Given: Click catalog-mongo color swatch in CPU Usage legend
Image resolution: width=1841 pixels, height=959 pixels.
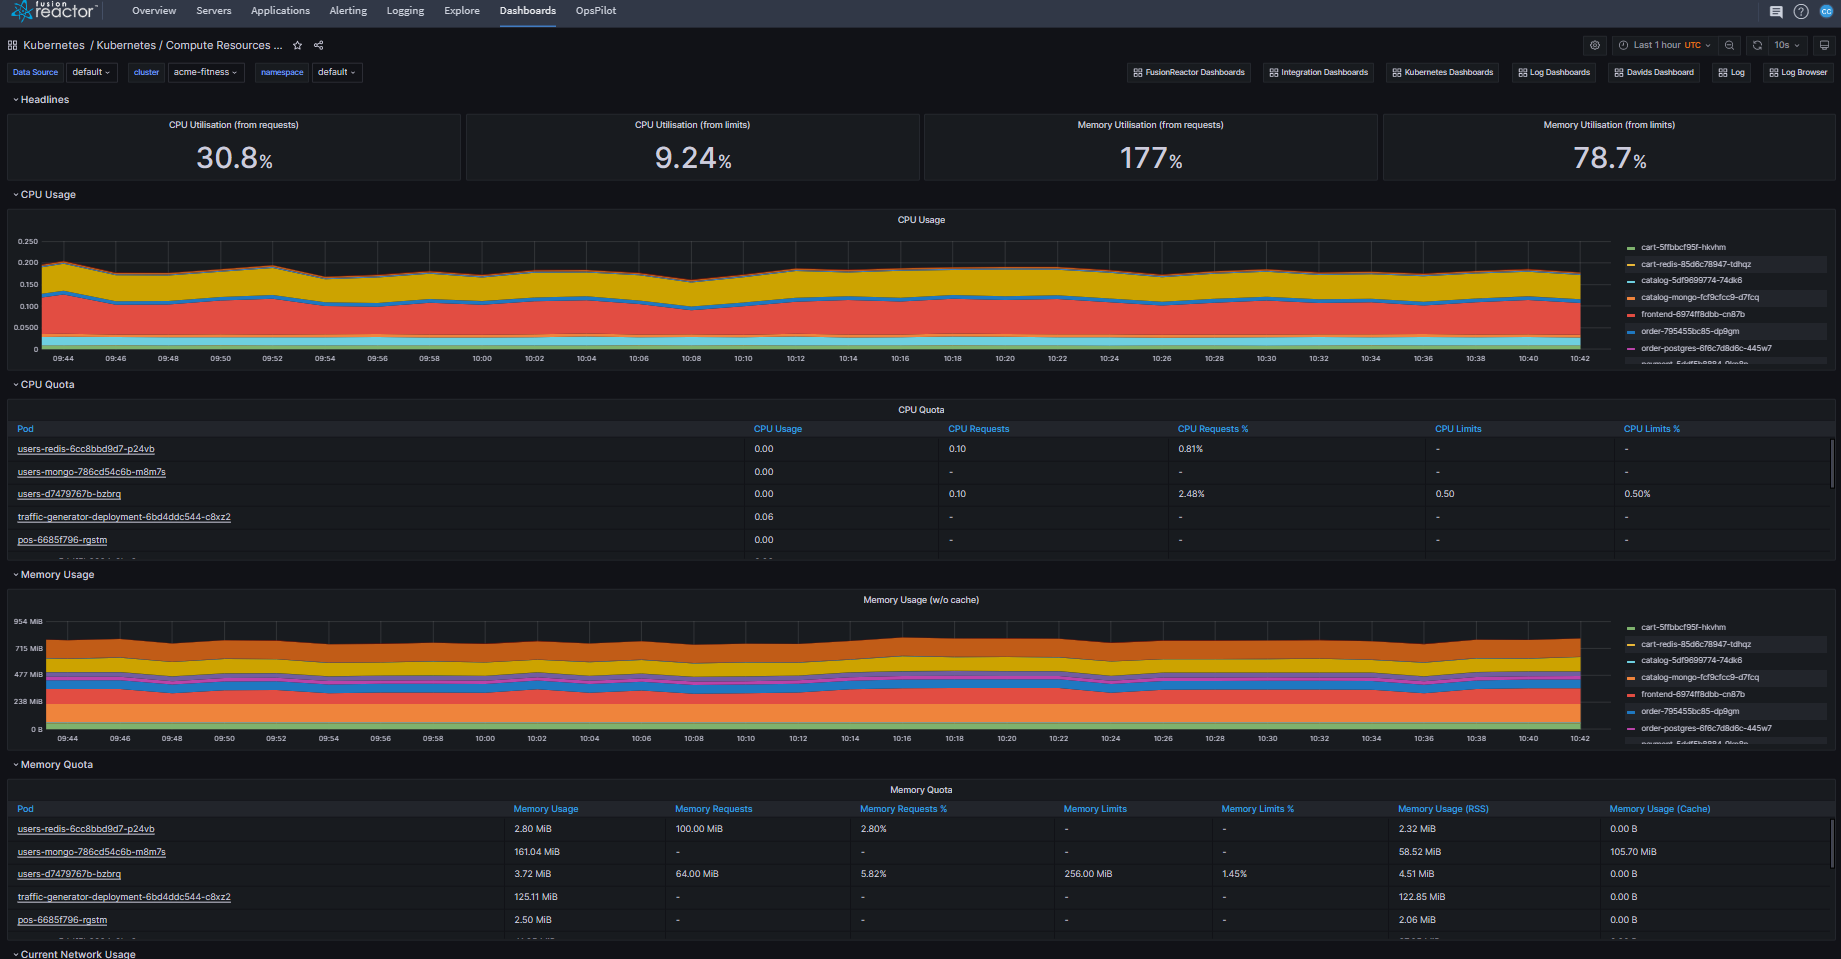Looking at the screenshot, I should [x=1631, y=298].
